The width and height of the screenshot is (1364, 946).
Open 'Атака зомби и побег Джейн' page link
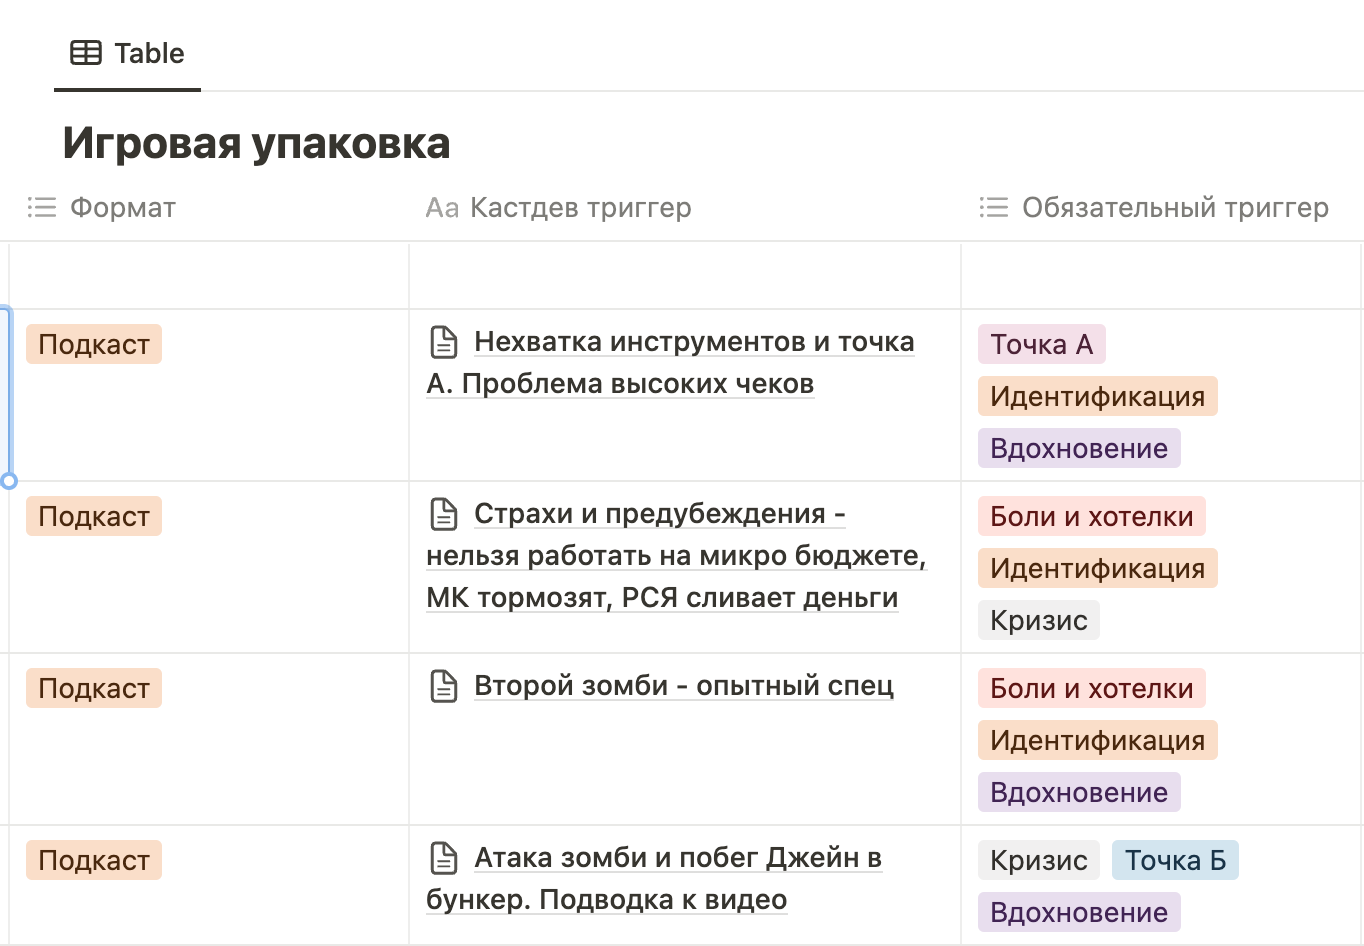click(677, 858)
